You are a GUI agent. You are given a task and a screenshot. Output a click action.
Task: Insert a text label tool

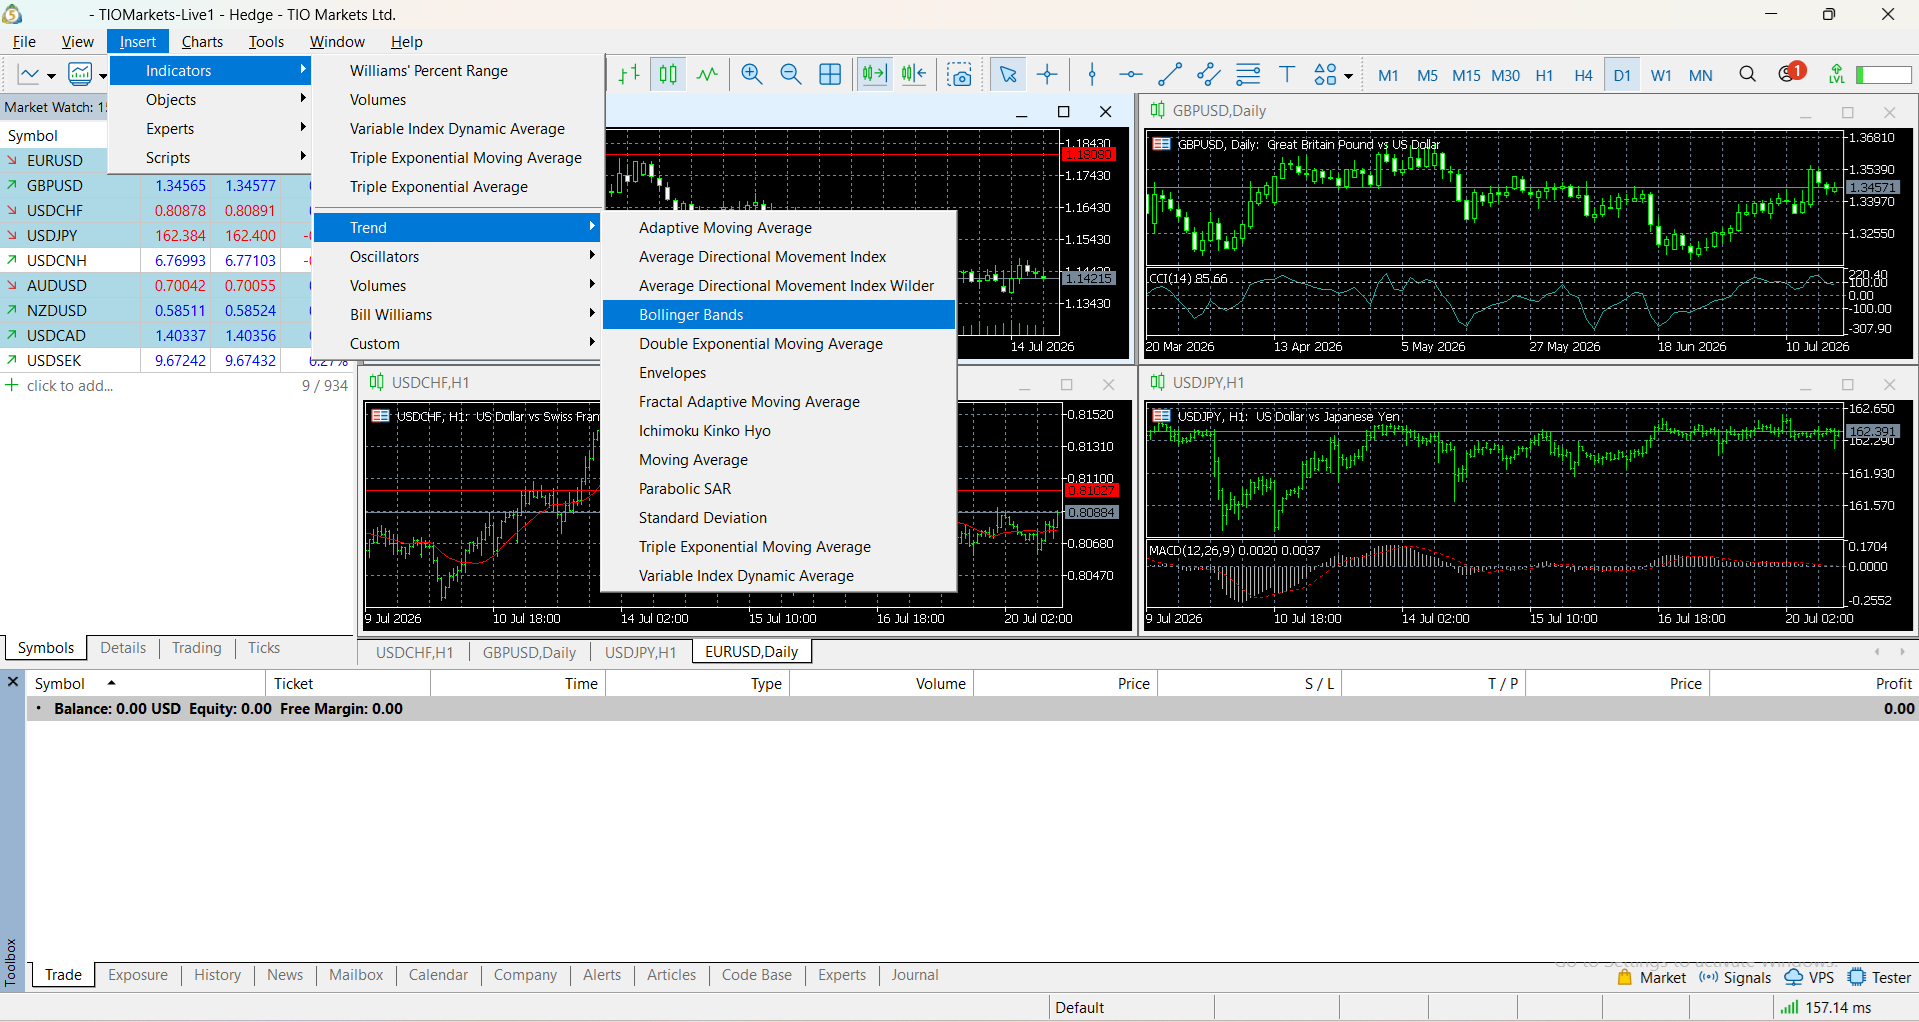point(1287,74)
